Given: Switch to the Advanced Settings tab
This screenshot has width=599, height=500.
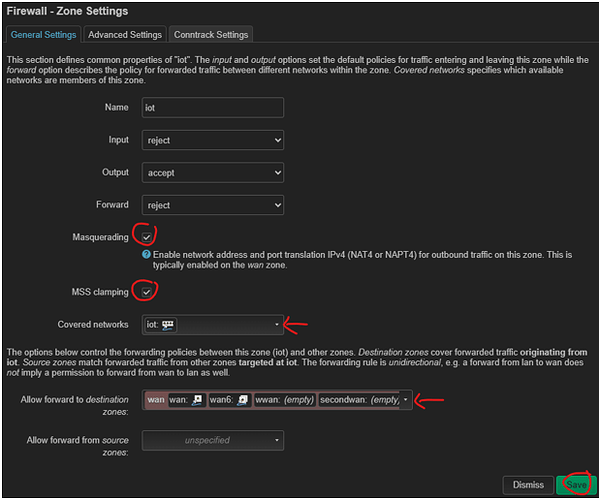Looking at the screenshot, I should 125,35.
